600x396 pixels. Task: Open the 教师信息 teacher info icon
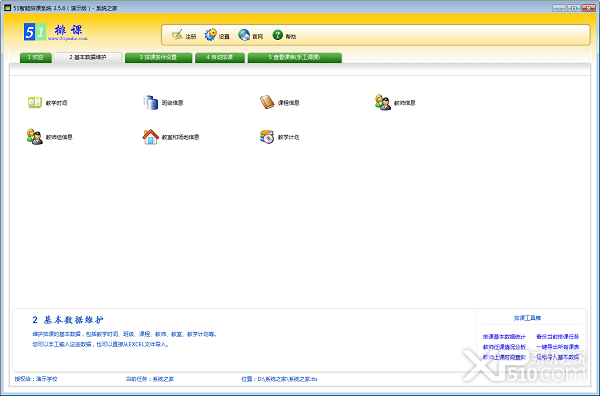pyautogui.click(x=383, y=103)
